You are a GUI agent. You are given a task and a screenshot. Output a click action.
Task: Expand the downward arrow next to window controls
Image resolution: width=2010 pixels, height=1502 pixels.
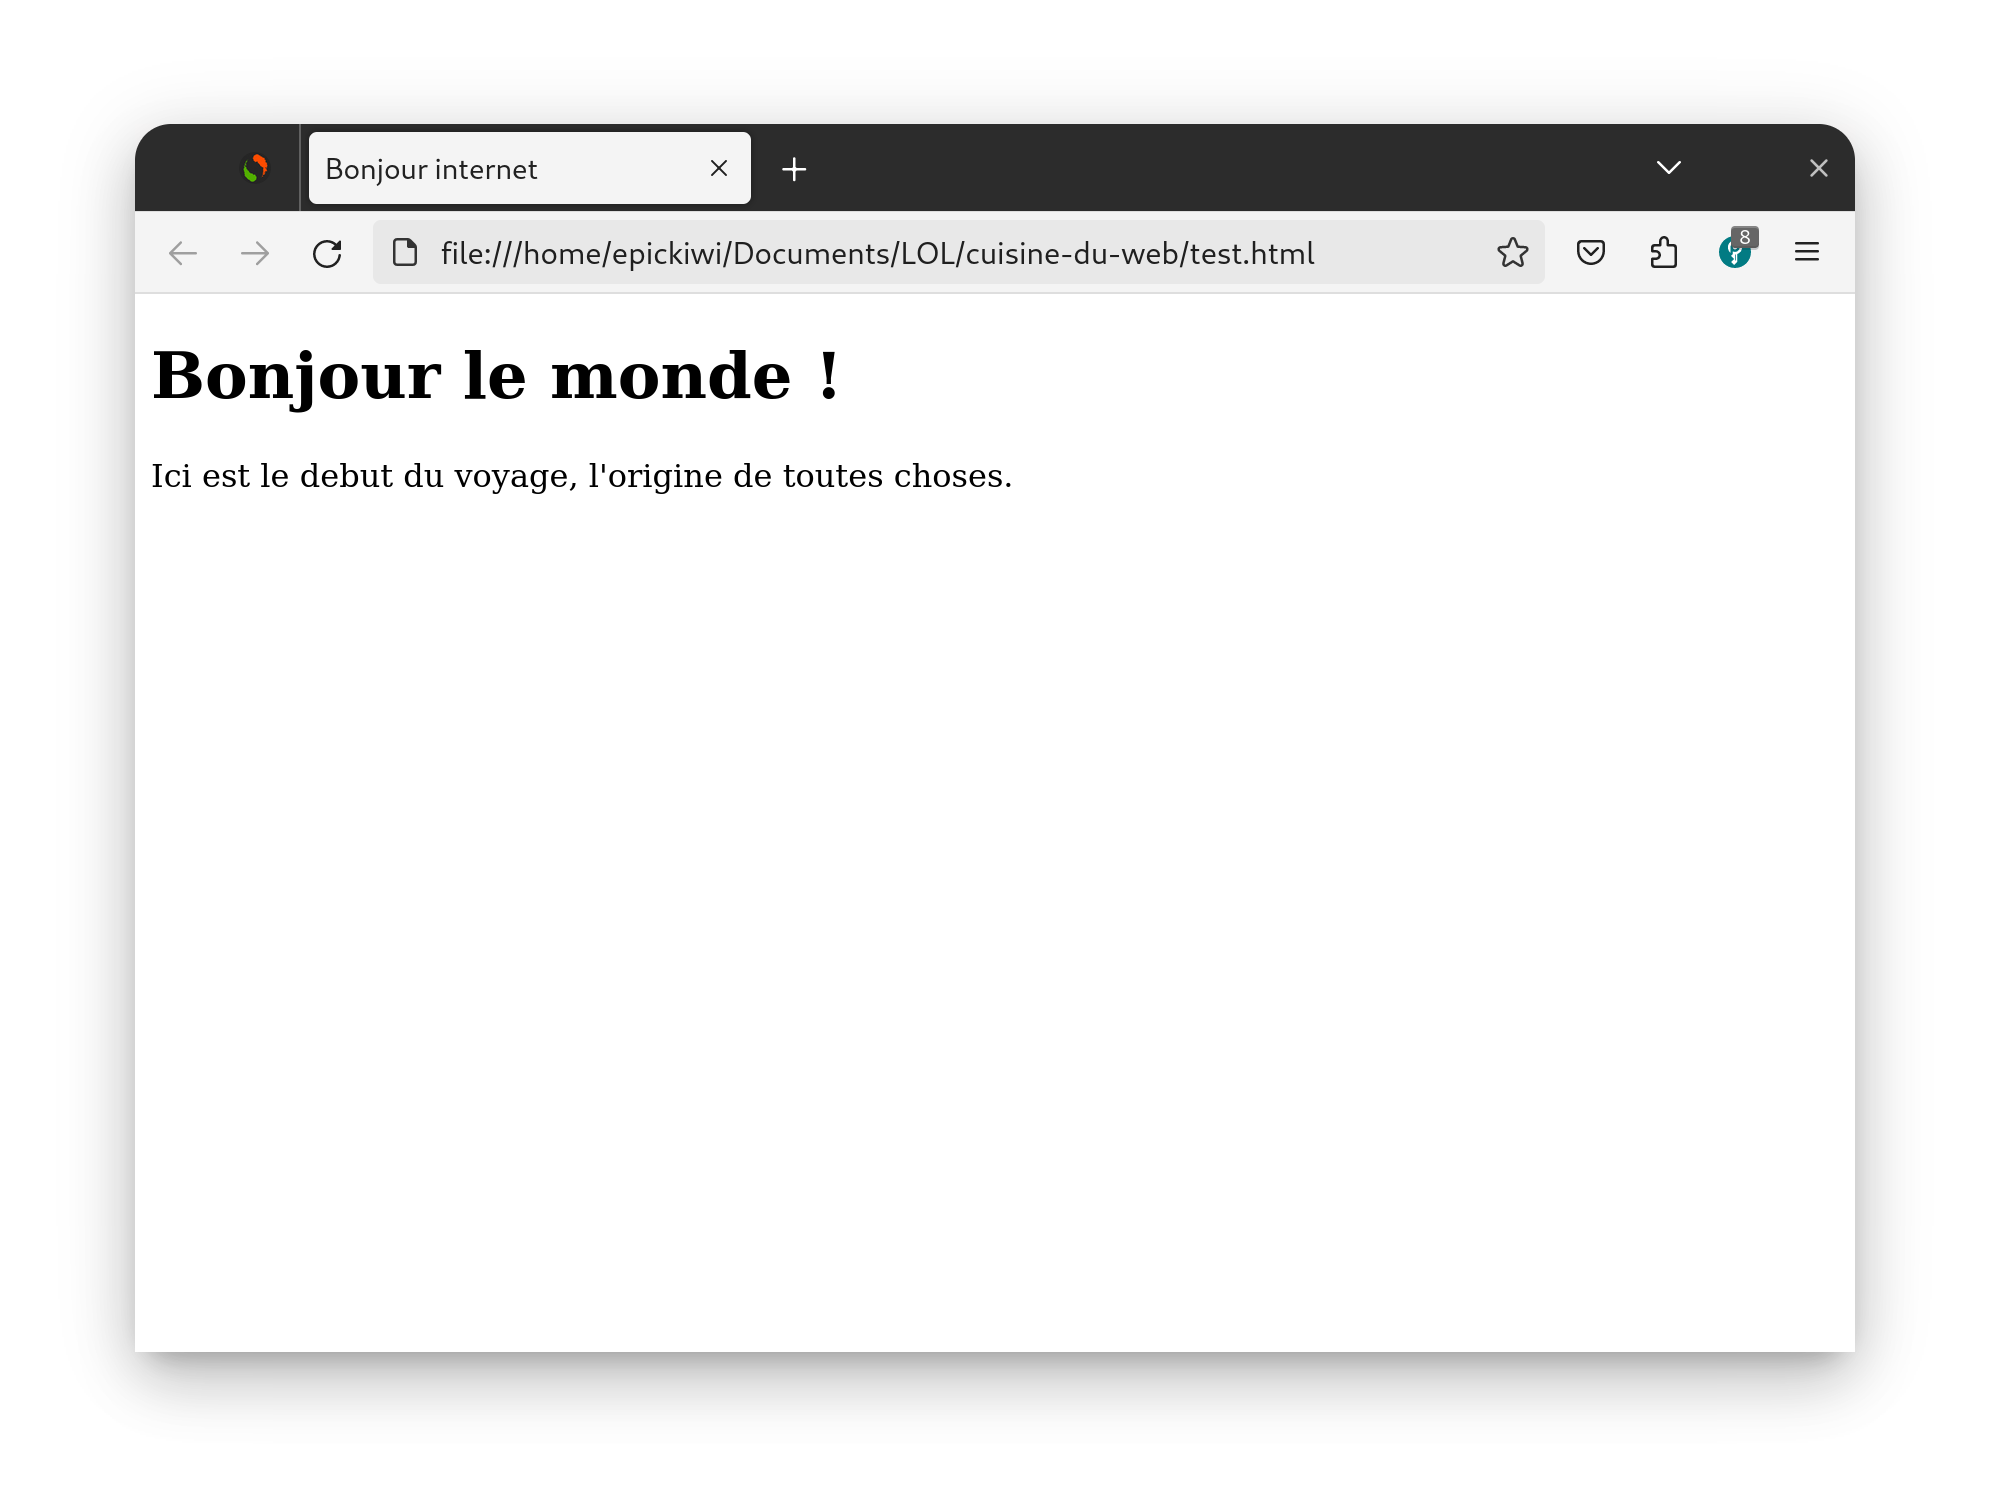tap(1668, 167)
